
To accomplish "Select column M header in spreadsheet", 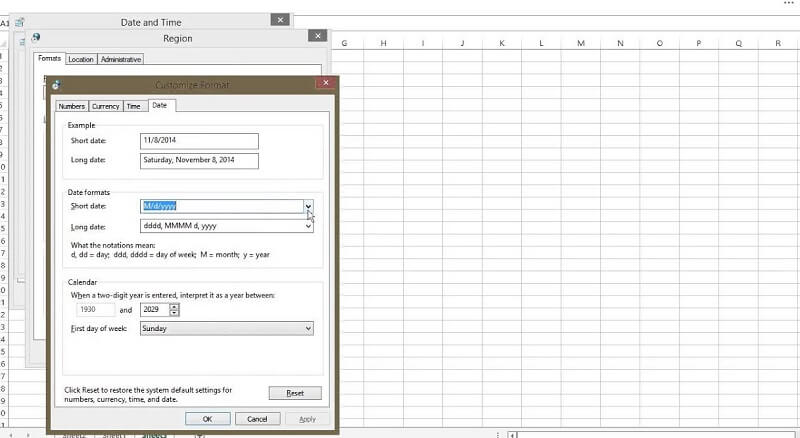I will coord(581,43).
